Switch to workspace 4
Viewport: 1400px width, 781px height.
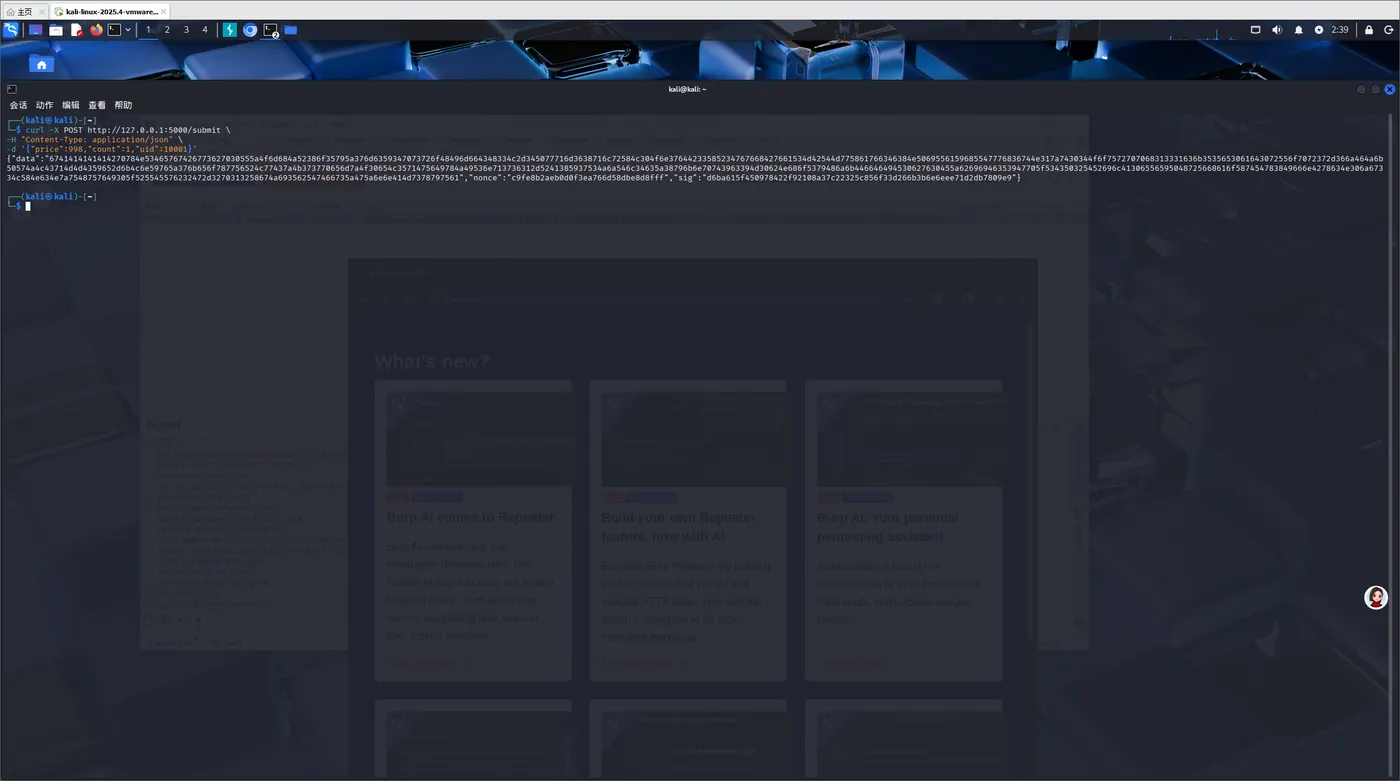(x=205, y=30)
